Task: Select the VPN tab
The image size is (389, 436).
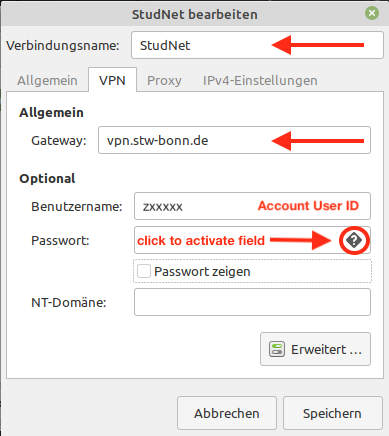Action: (x=112, y=80)
